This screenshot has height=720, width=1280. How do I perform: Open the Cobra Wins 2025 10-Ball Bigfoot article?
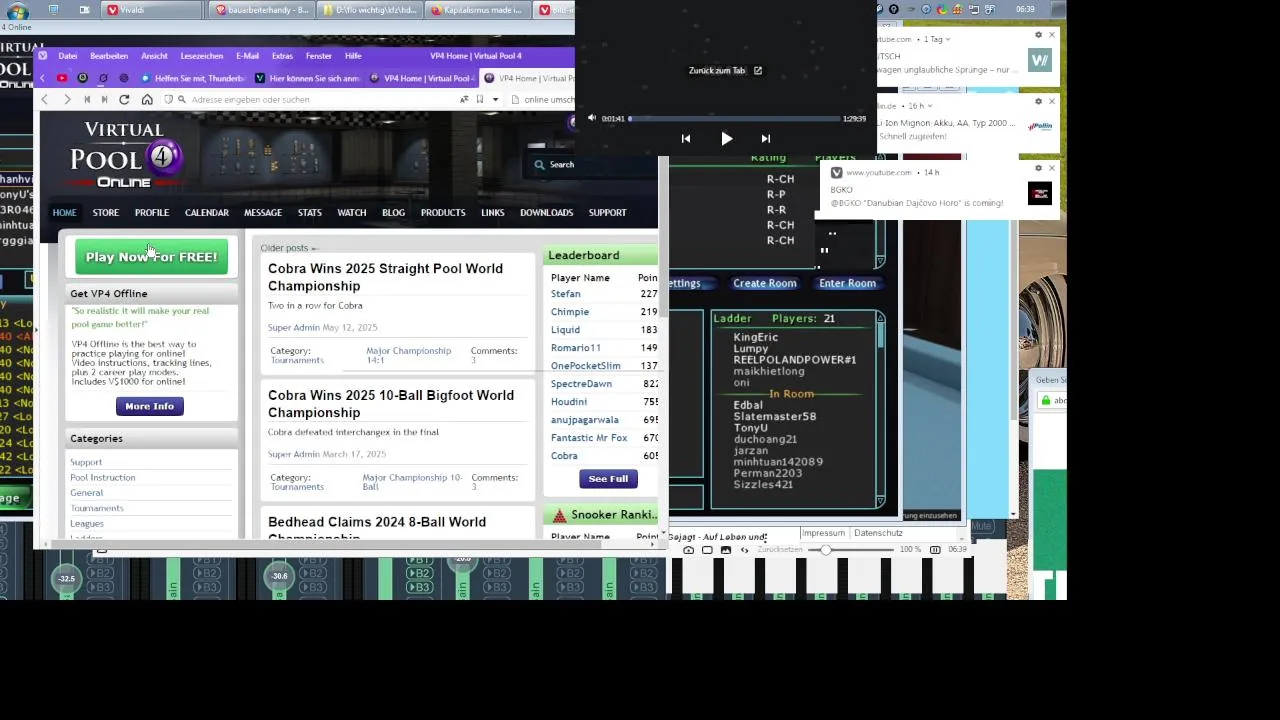(x=391, y=404)
